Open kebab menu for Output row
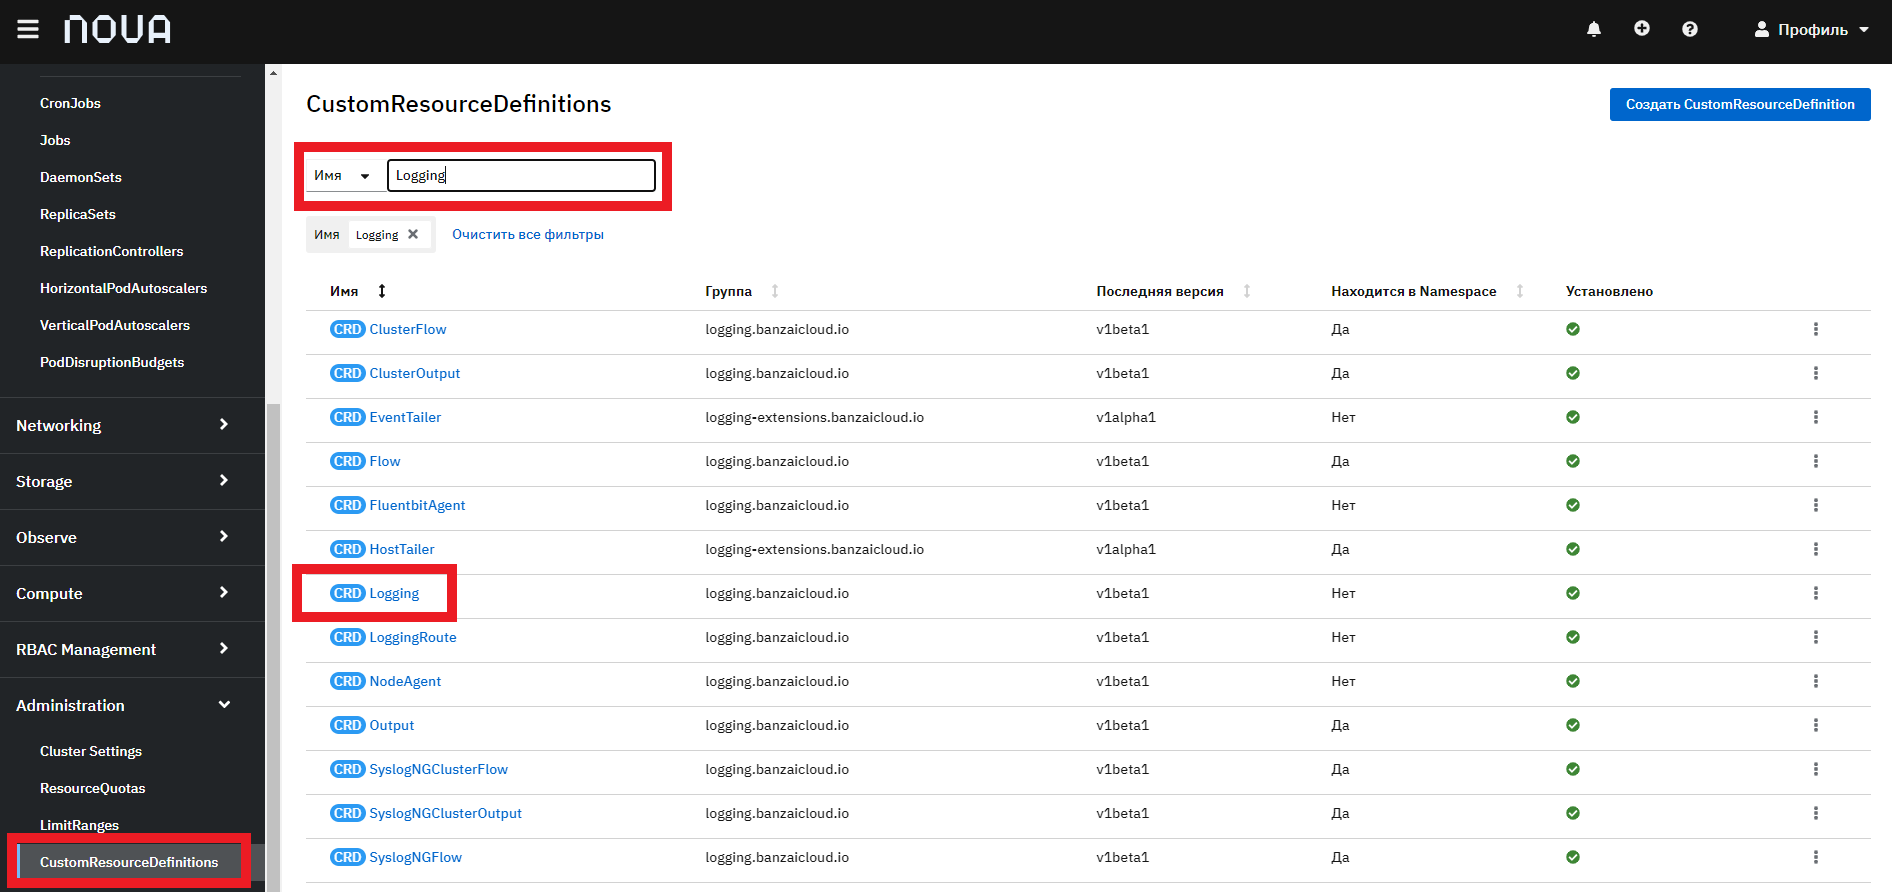 pyautogui.click(x=1816, y=725)
